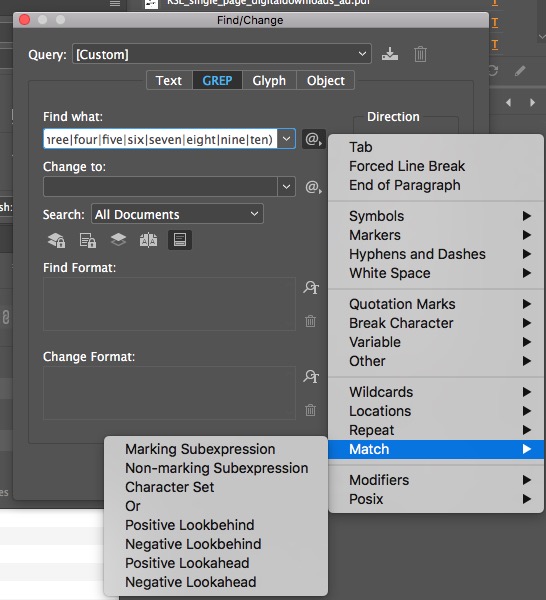This screenshot has width=546, height=600.
Task: Expand Change to history dropdown
Action: point(286,187)
